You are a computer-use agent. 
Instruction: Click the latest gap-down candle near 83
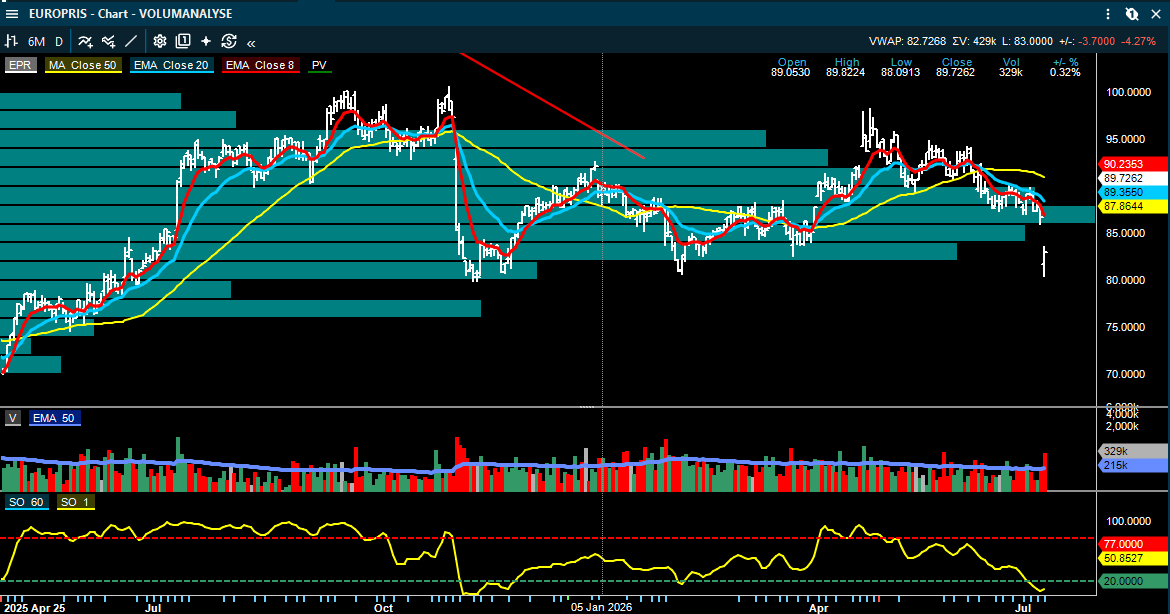(x=1045, y=261)
